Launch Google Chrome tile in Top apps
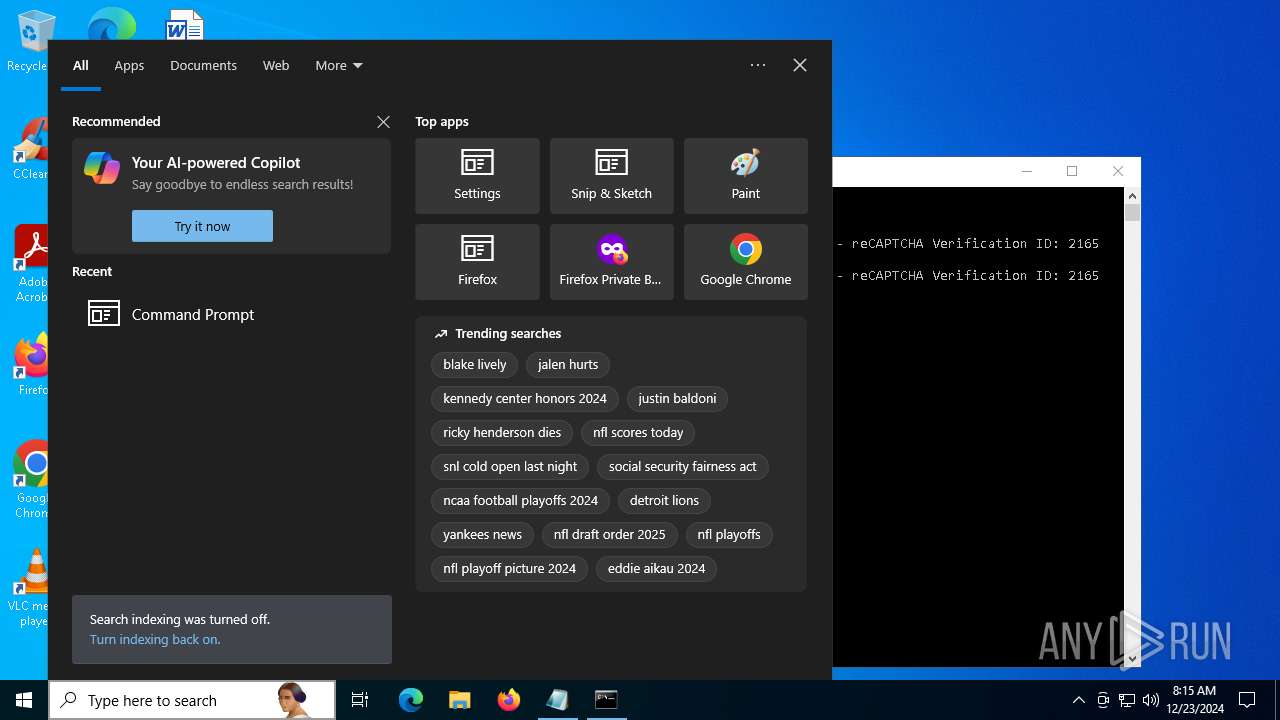1280x720 pixels. coord(745,262)
